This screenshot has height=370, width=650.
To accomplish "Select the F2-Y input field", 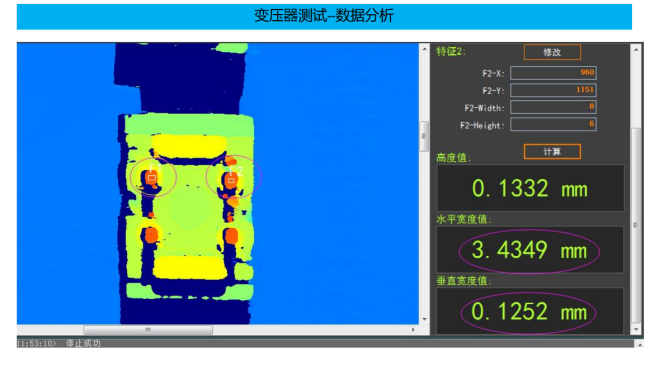I will point(553,90).
